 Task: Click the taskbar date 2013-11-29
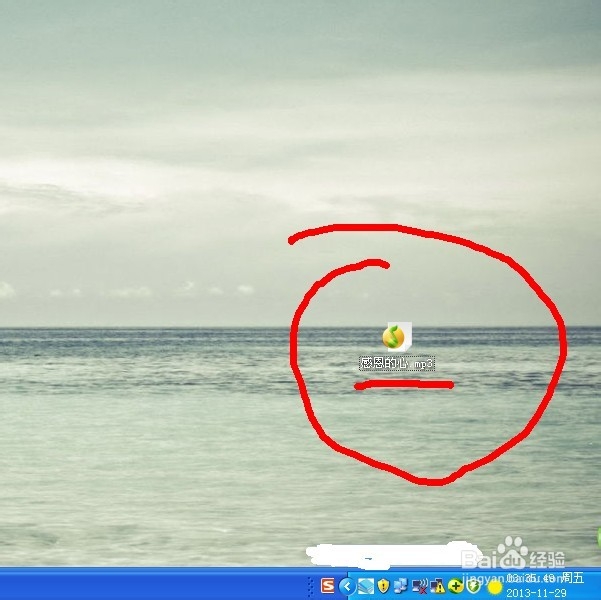pos(537,593)
